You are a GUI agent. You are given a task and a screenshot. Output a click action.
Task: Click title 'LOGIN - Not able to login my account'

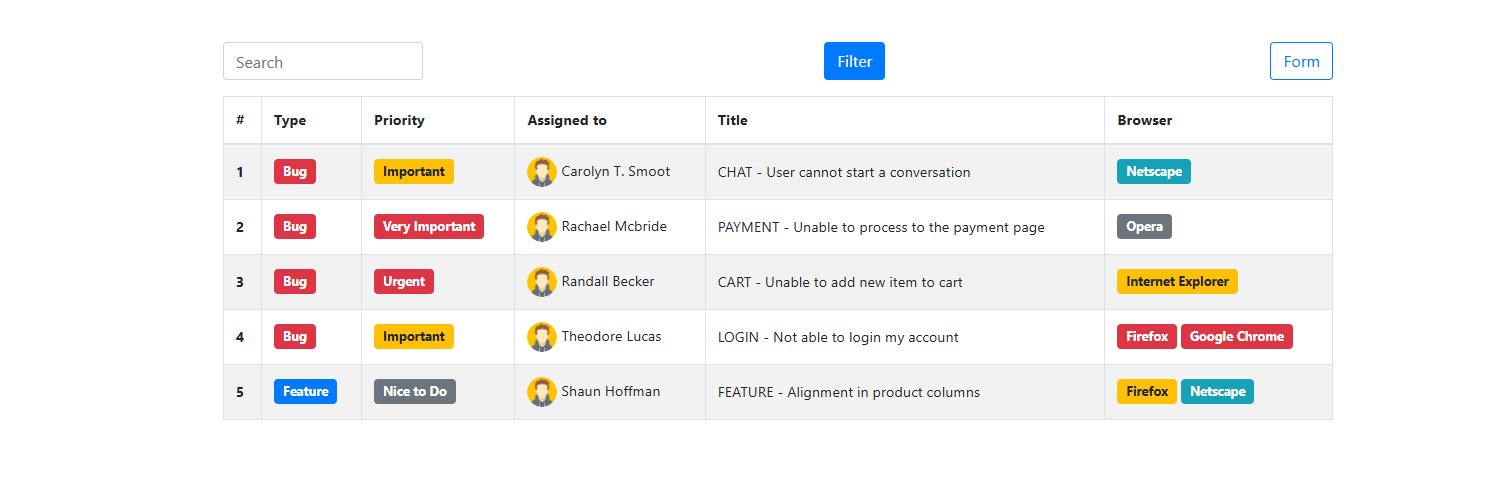[x=838, y=337]
